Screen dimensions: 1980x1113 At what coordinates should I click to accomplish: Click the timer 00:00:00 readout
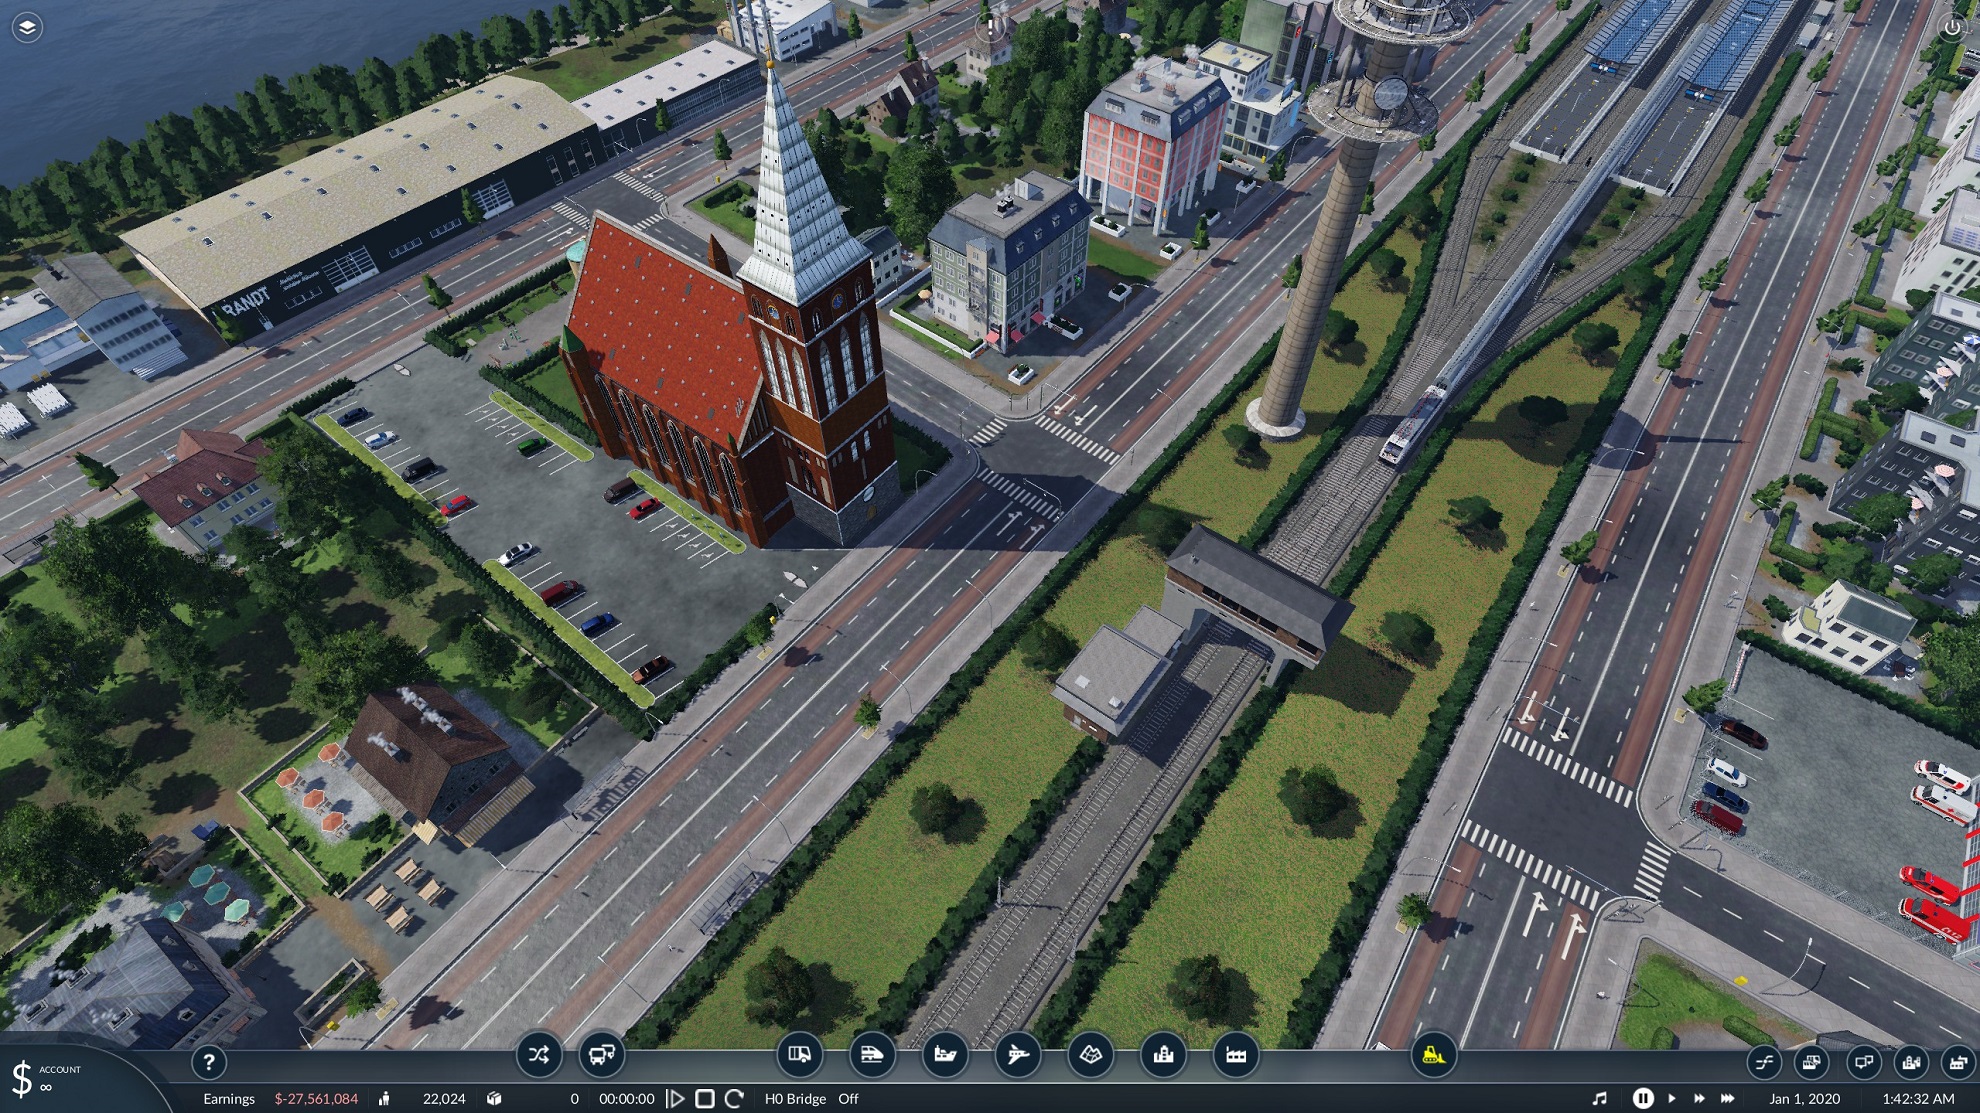626,1098
